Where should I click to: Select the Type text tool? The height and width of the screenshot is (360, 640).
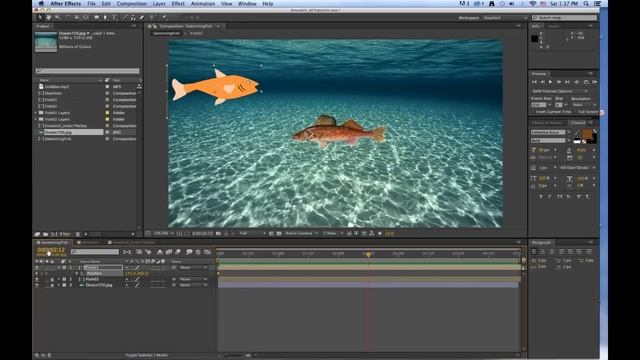(114, 18)
